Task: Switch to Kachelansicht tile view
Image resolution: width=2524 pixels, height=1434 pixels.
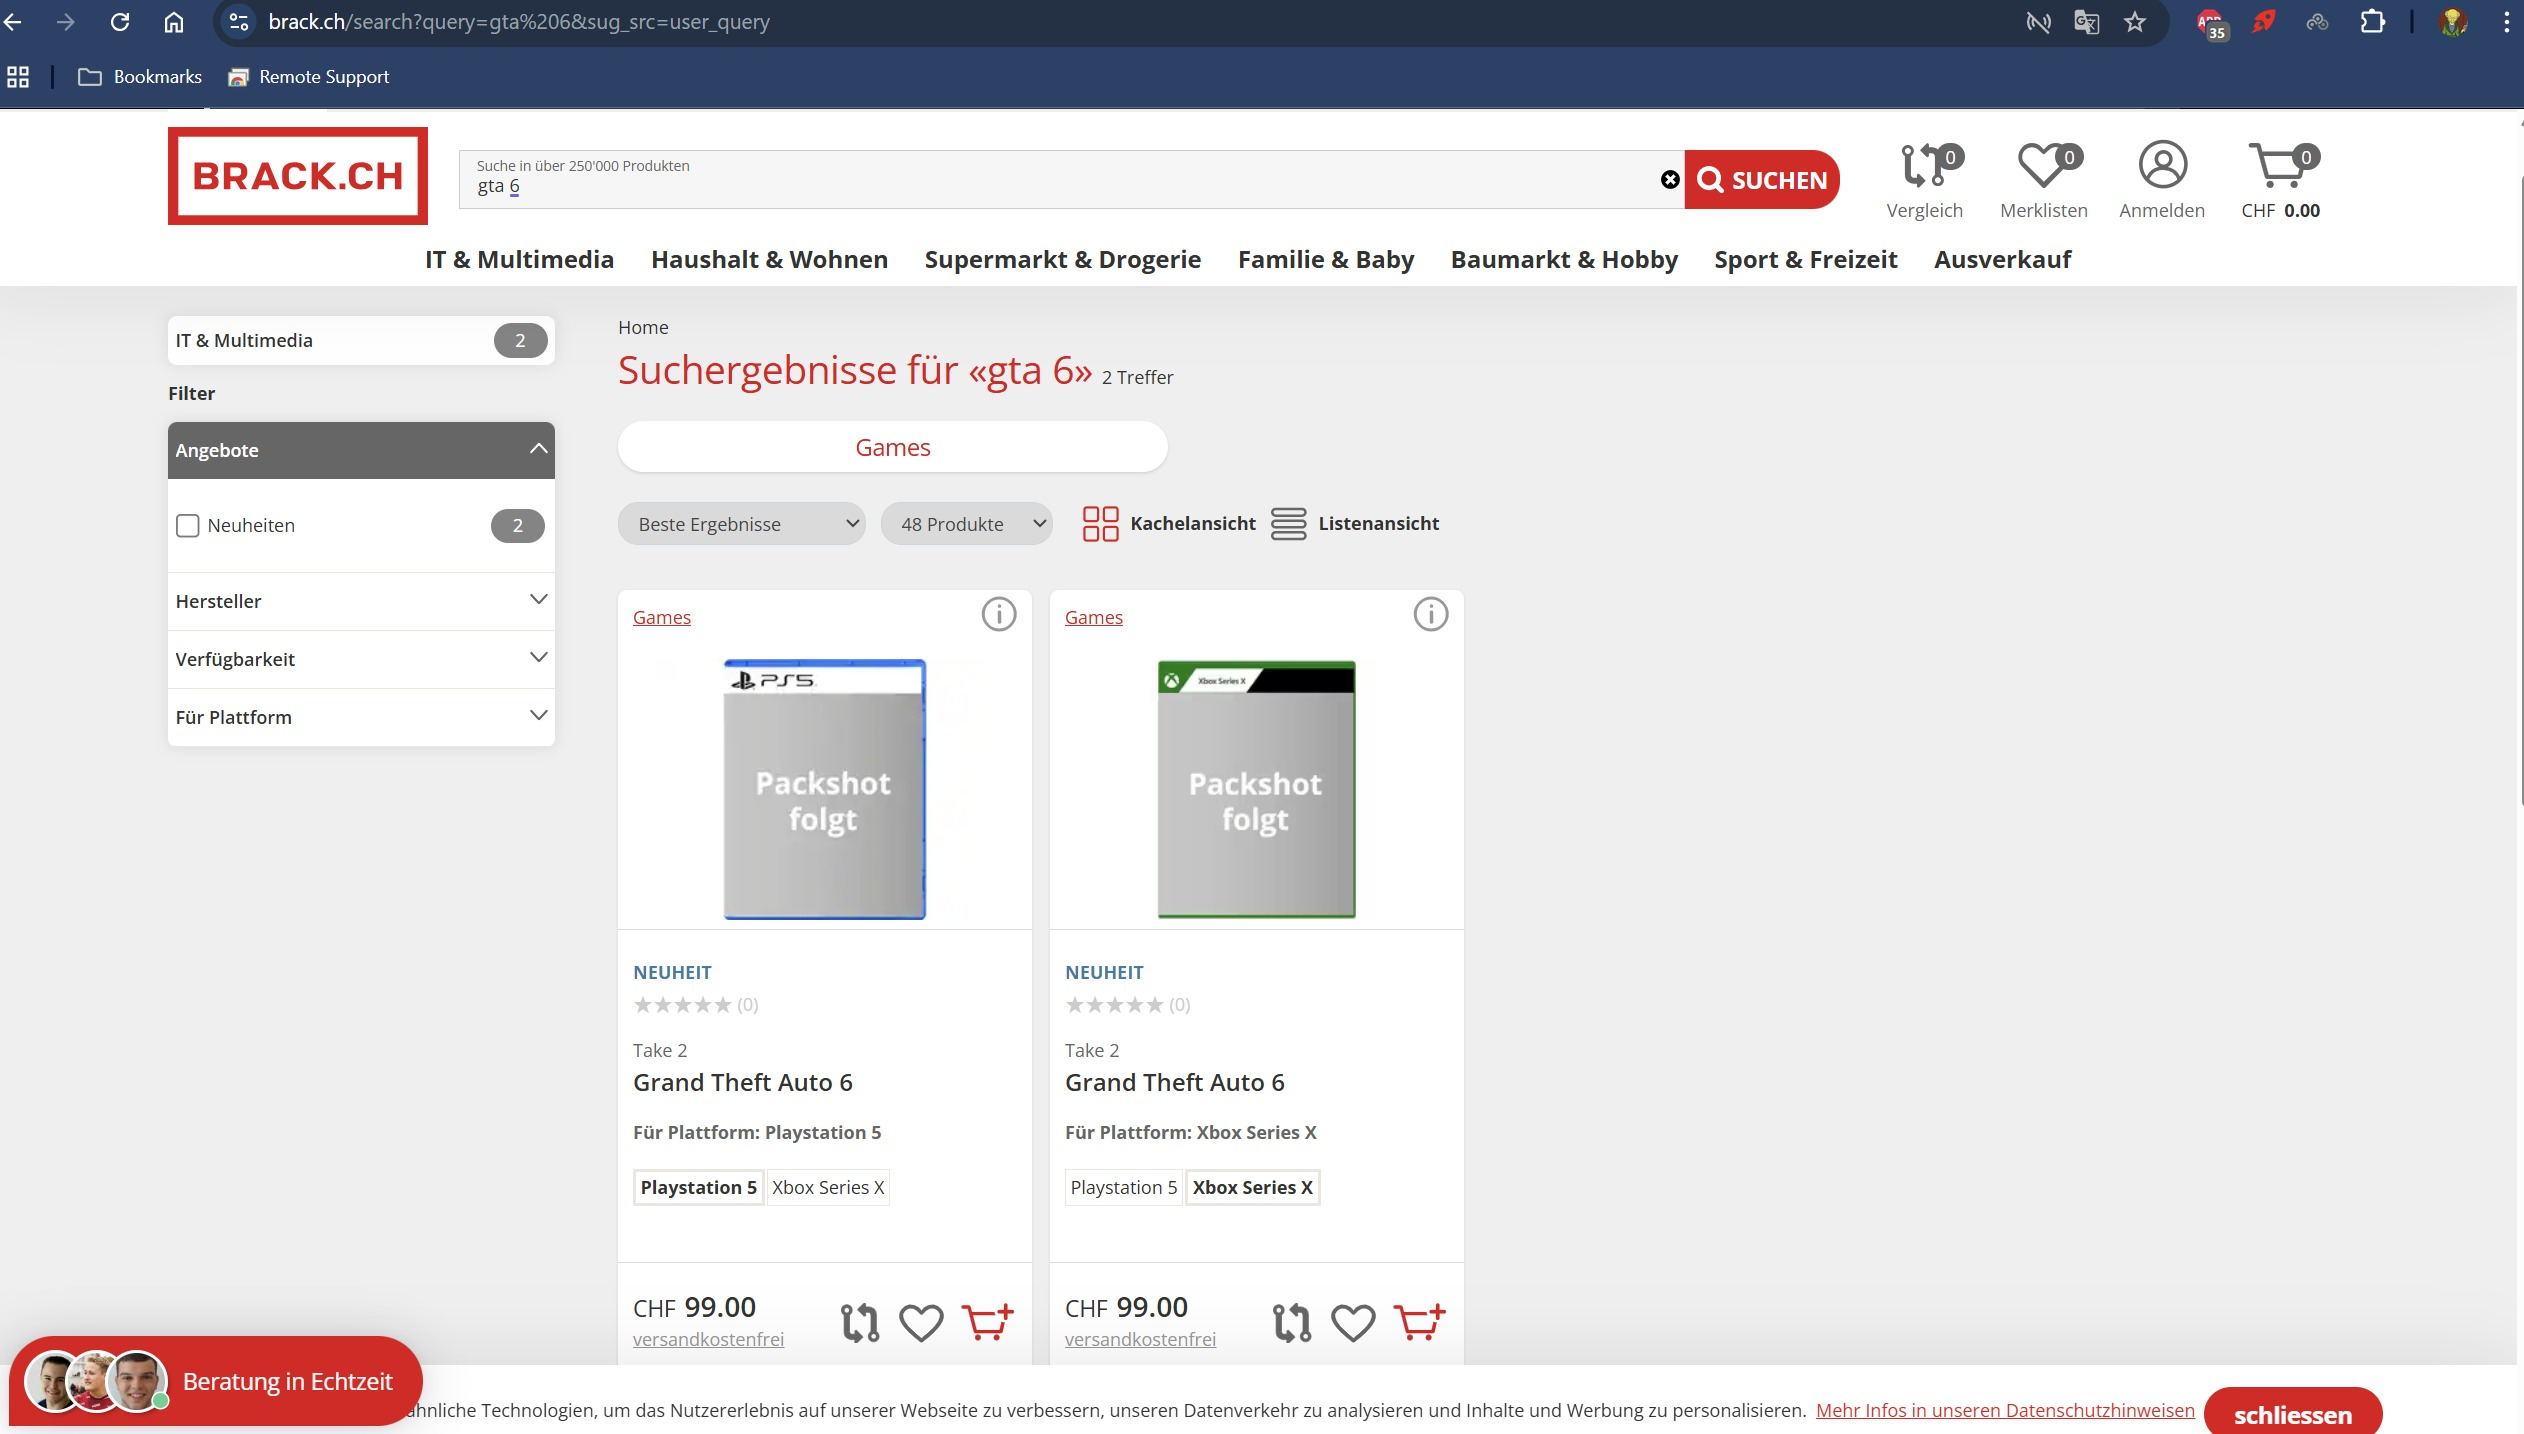Action: tap(1169, 523)
